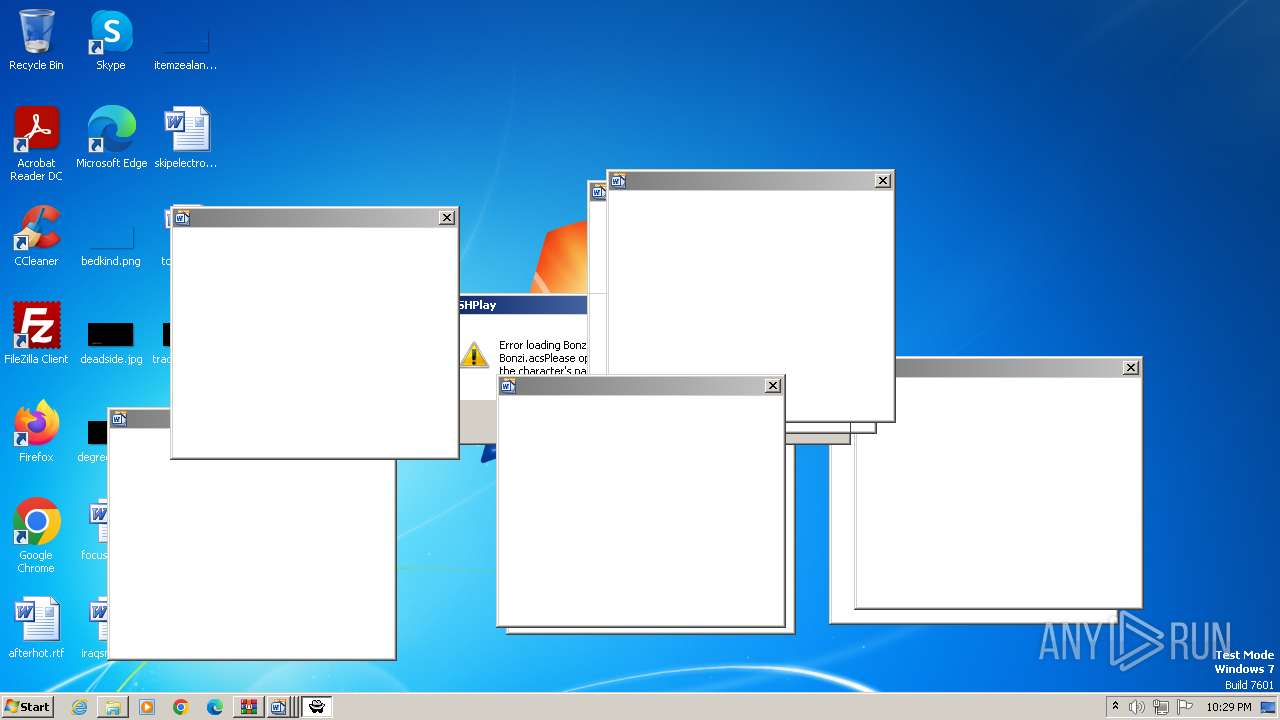
Task: Launch Firefox desktop shortcut
Action: [36, 432]
